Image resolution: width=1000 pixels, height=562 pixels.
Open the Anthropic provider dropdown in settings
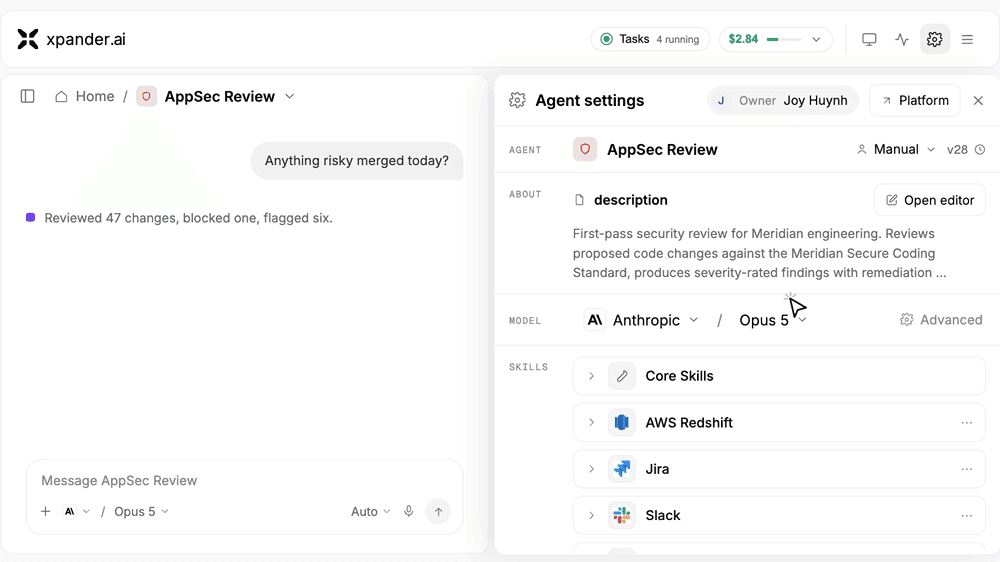click(642, 320)
